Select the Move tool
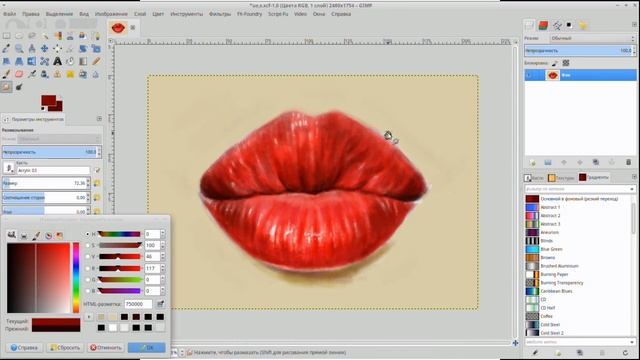 [x=44, y=49]
